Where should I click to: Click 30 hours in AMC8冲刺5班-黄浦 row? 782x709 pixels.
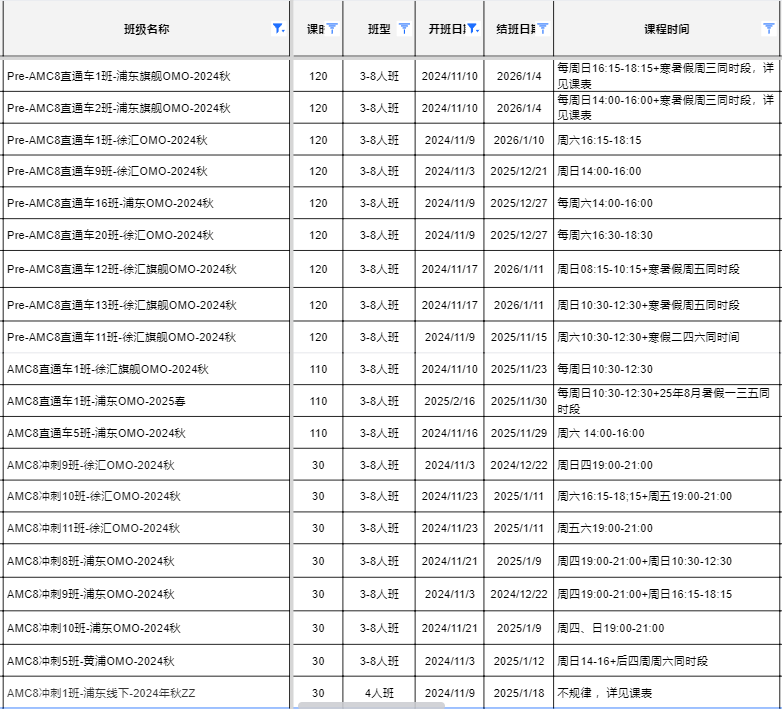[x=318, y=661]
